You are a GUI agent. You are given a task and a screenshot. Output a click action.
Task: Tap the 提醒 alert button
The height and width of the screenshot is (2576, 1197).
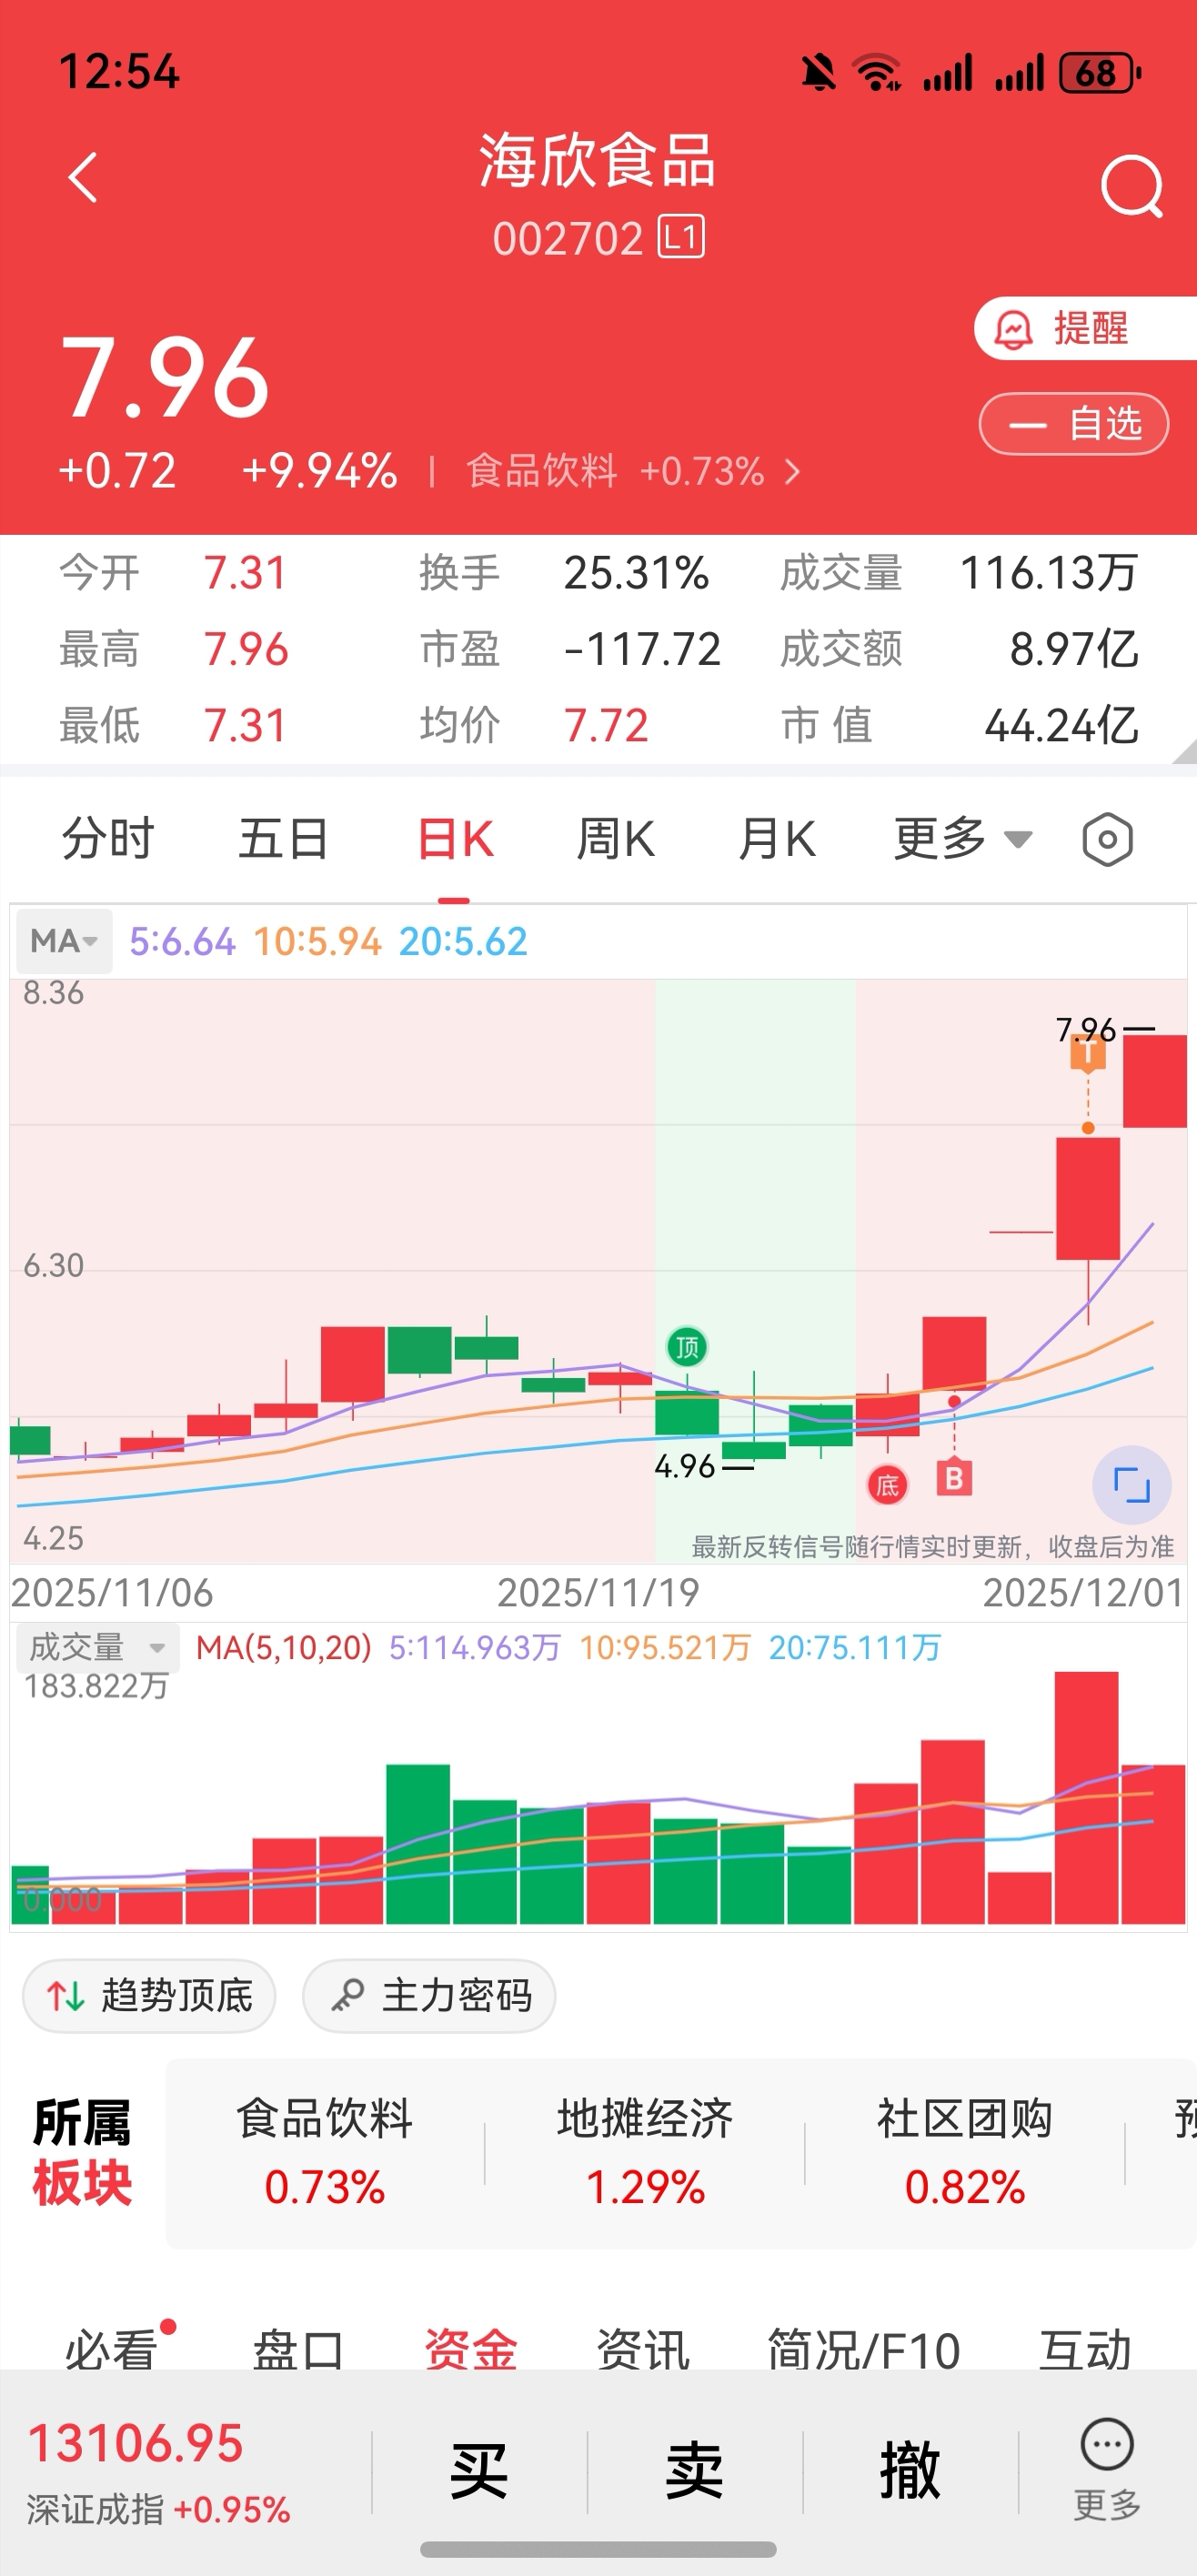click(1086, 328)
